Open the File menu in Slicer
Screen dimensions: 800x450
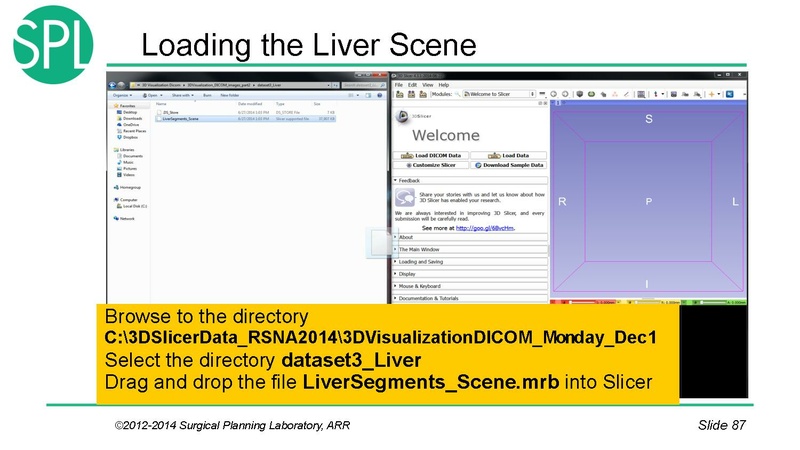[399, 85]
